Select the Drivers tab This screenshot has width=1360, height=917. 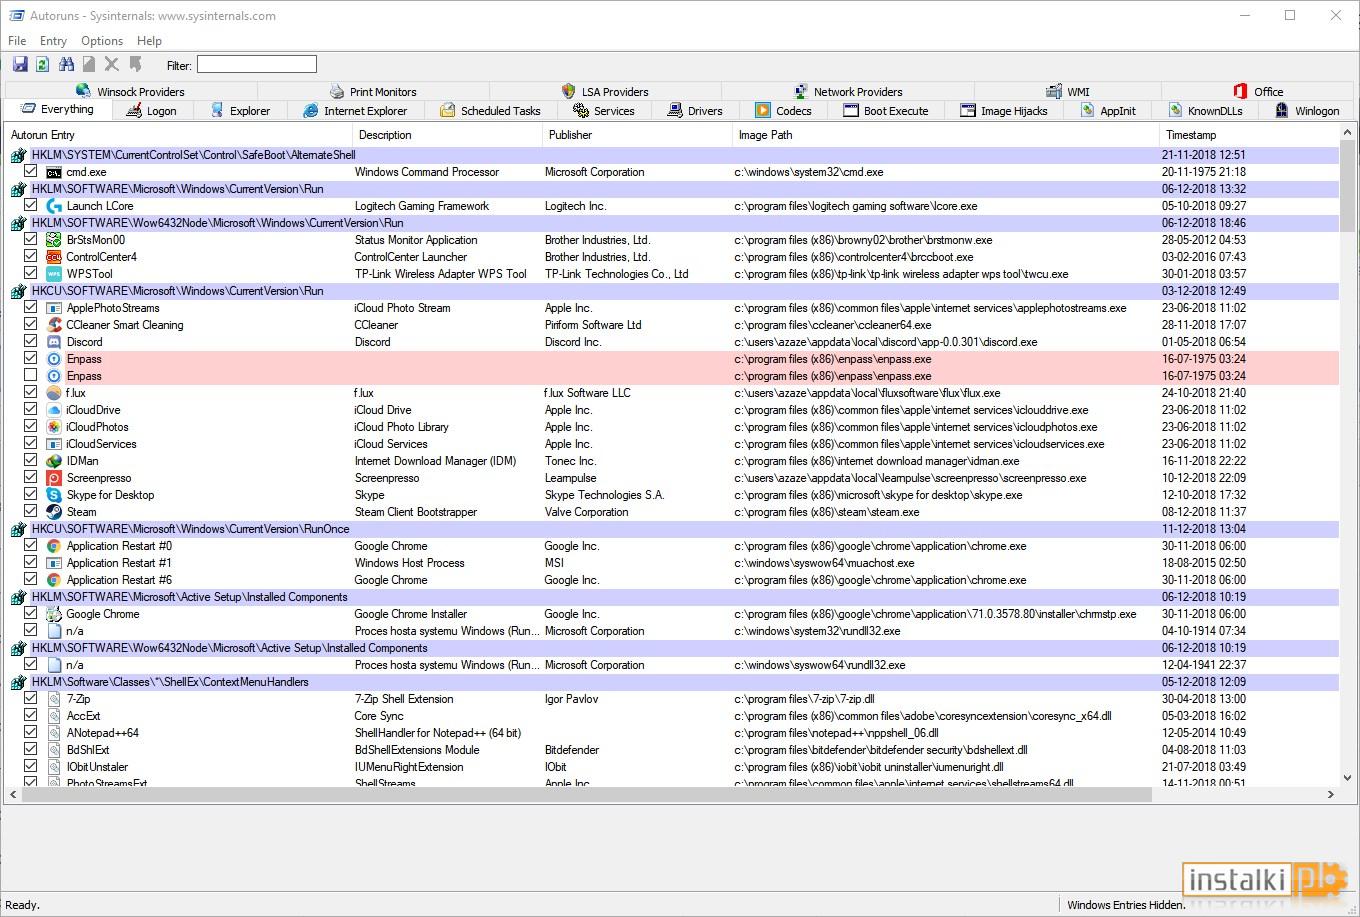pos(695,111)
